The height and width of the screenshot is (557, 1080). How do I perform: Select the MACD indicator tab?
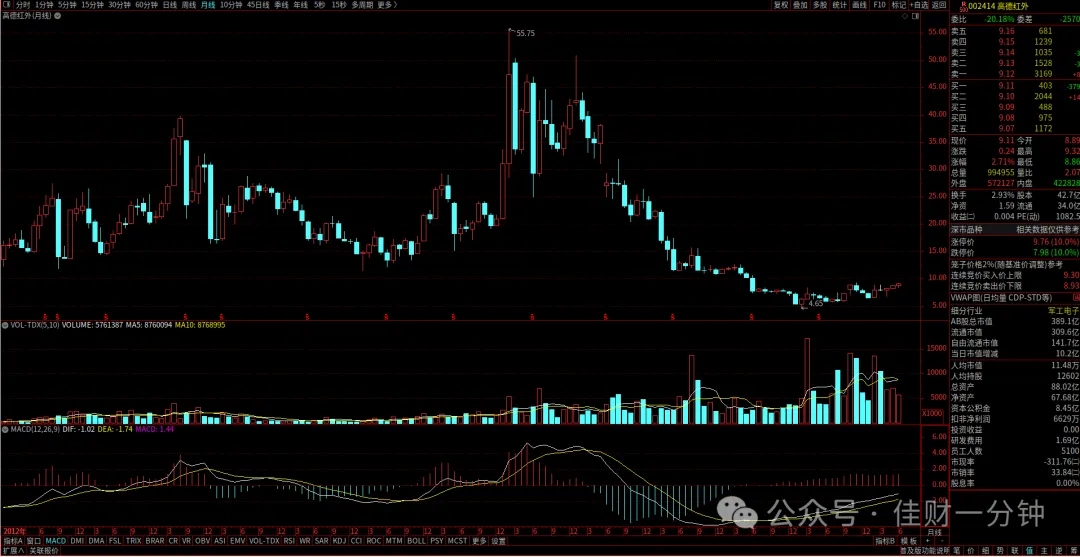point(55,541)
